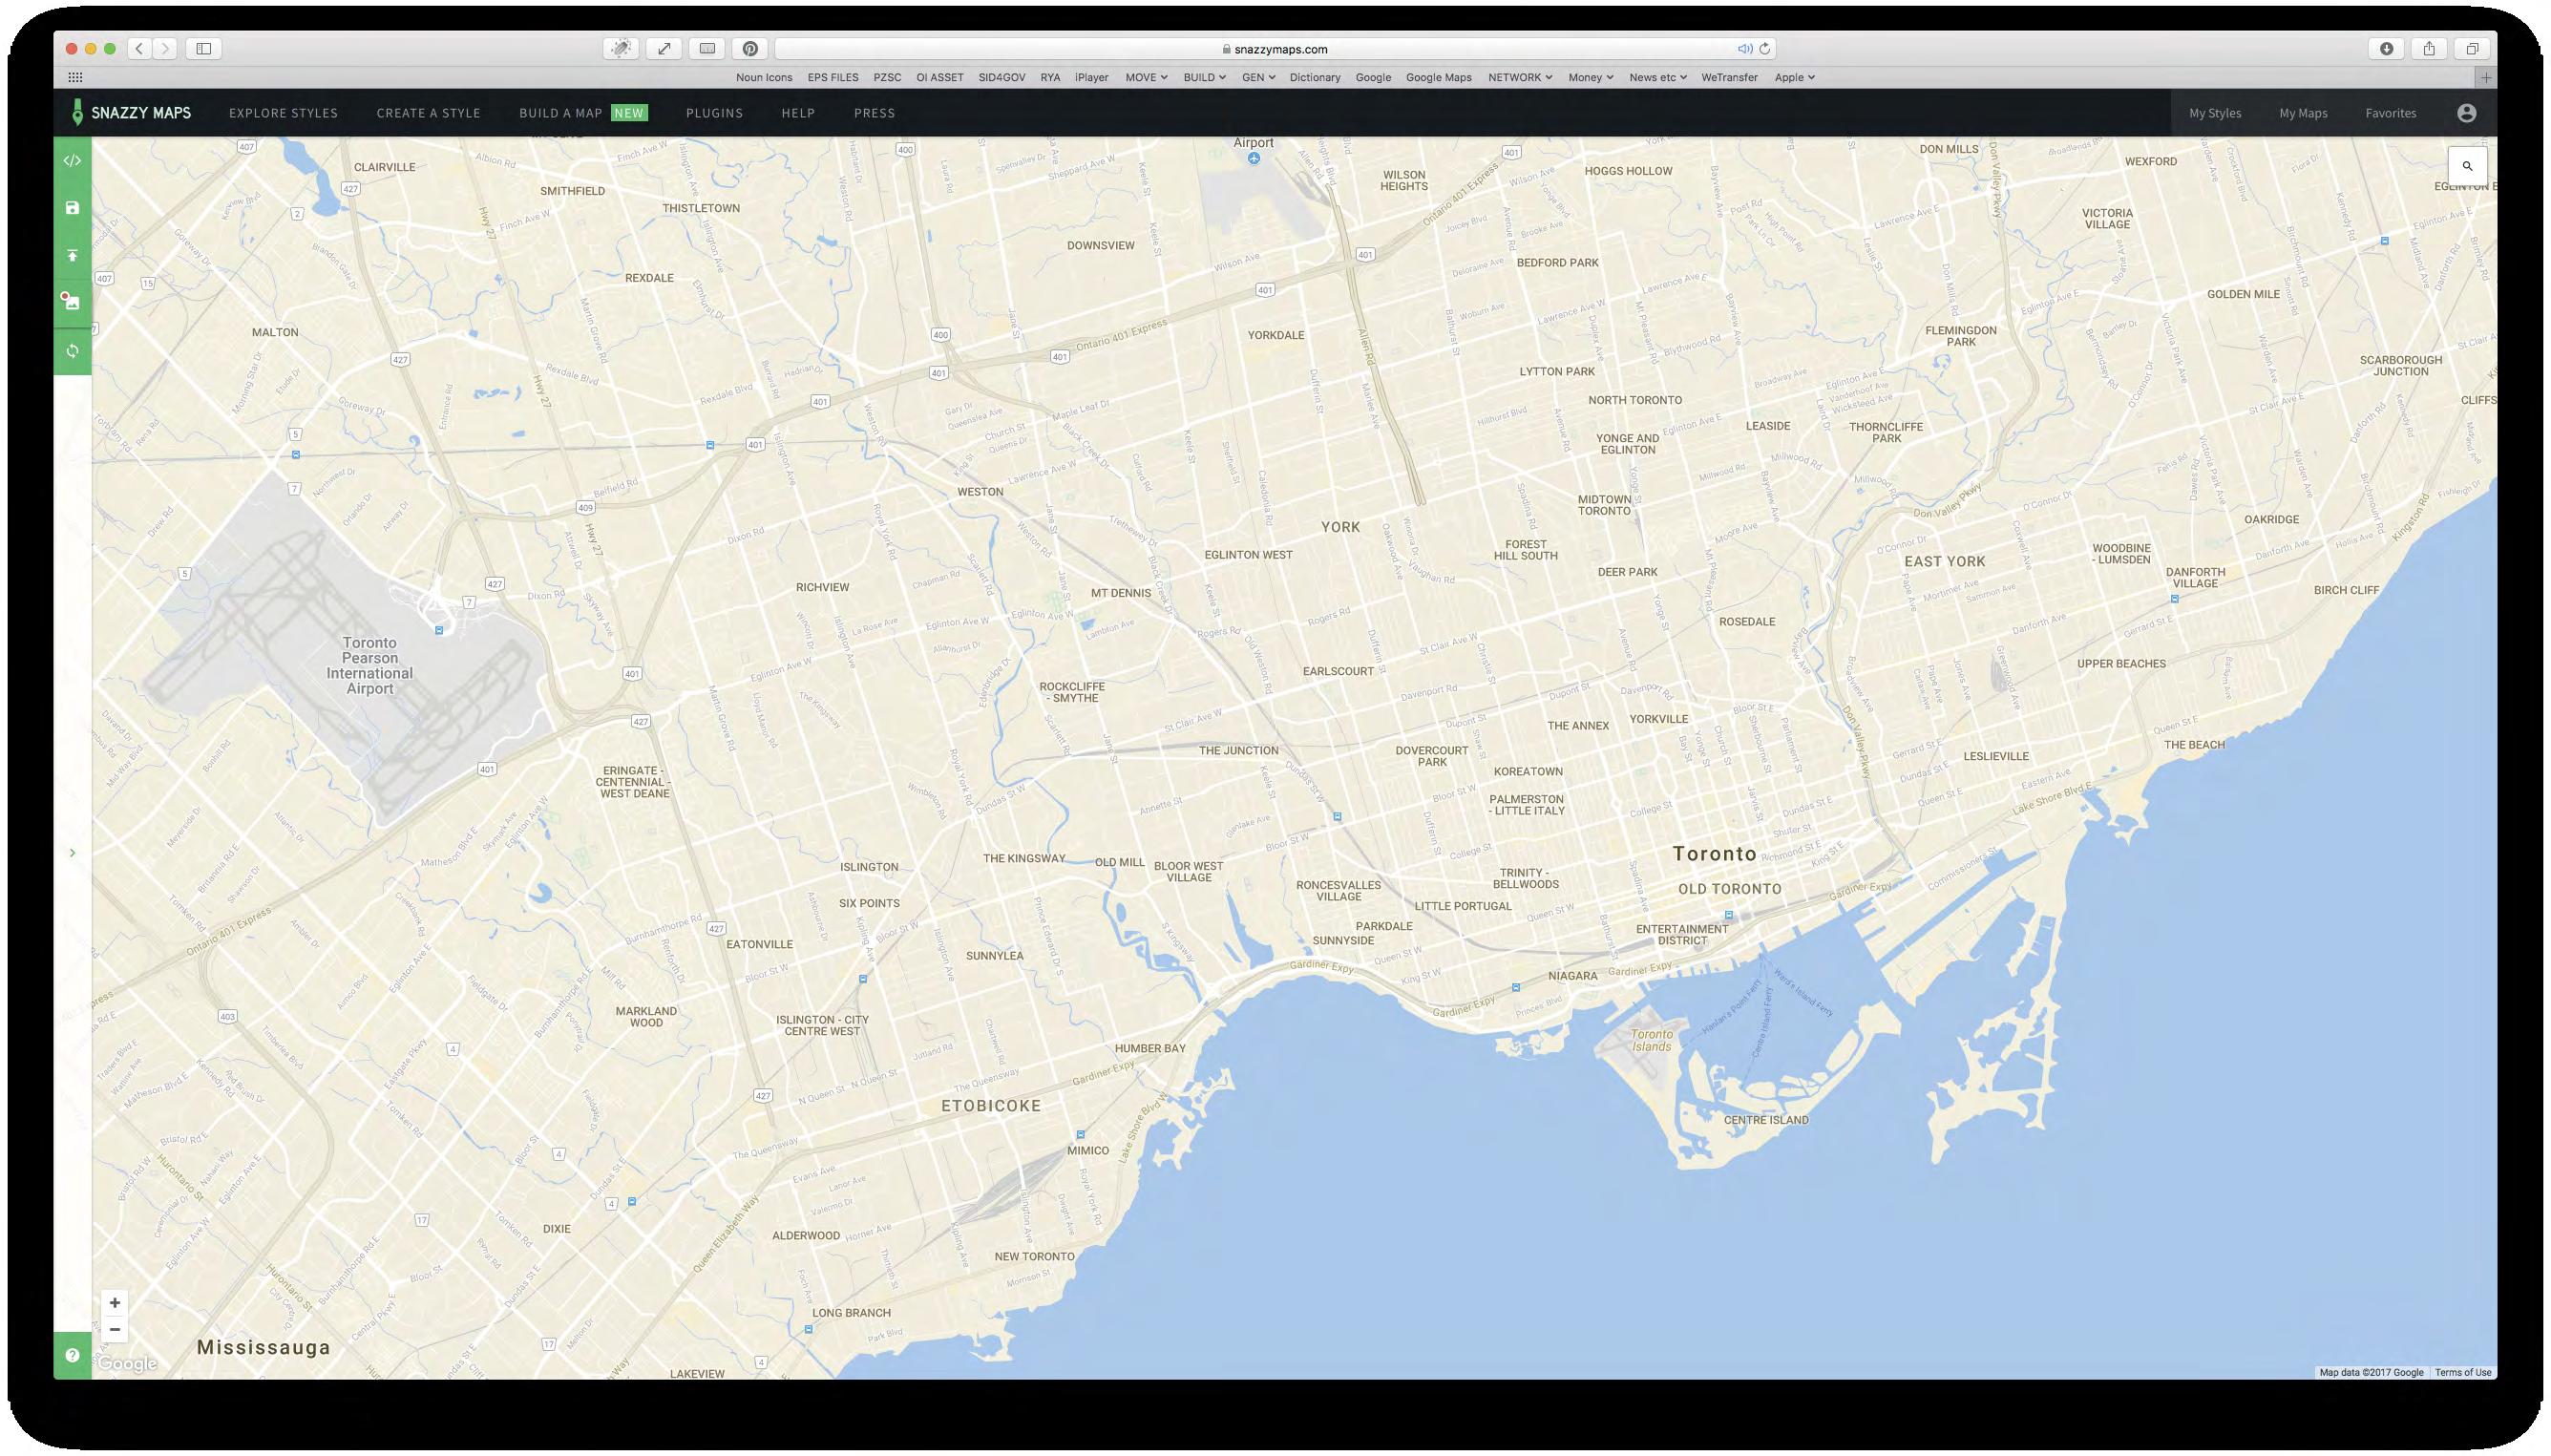
Task: Open My Styles link
Action: [2214, 113]
